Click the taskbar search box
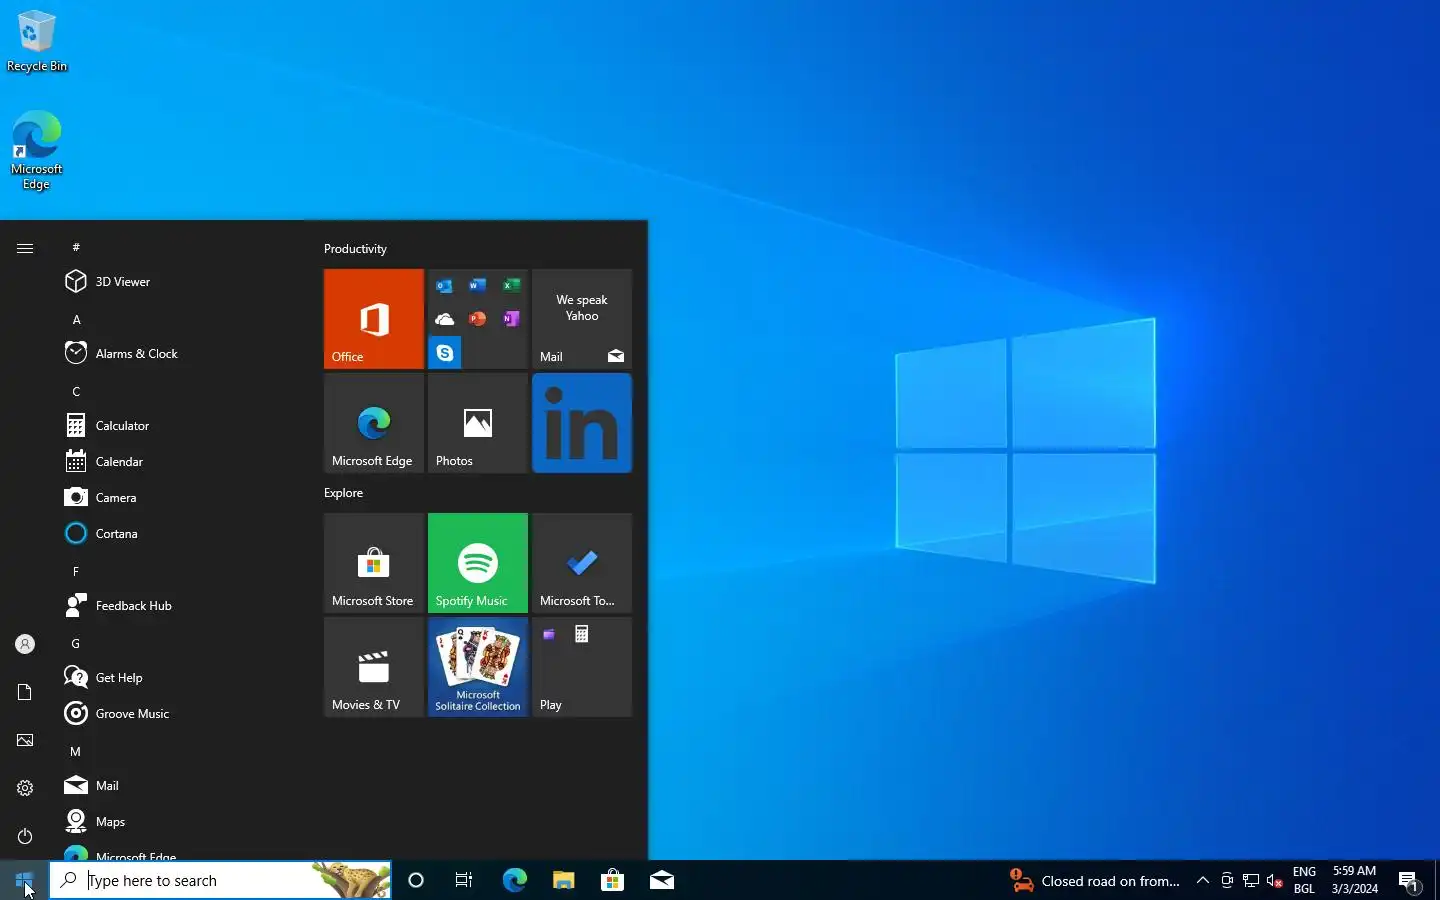The image size is (1440, 900). coord(220,880)
